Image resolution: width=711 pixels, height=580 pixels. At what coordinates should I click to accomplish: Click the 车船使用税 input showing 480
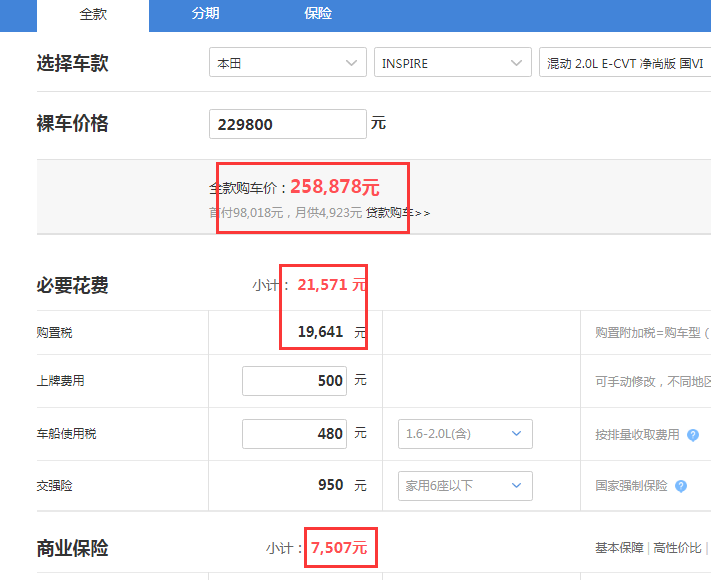(x=294, y=434)
